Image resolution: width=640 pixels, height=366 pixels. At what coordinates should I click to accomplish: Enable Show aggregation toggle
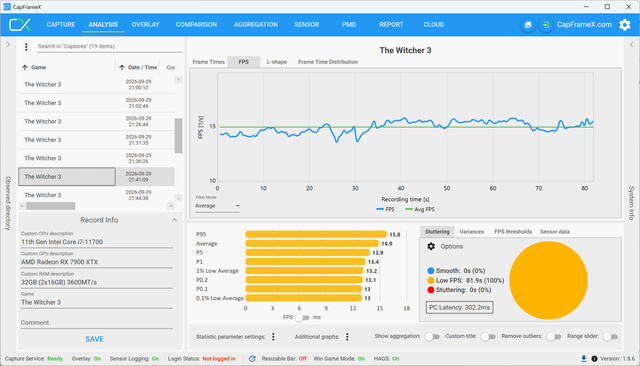click(x=432, y=337)
